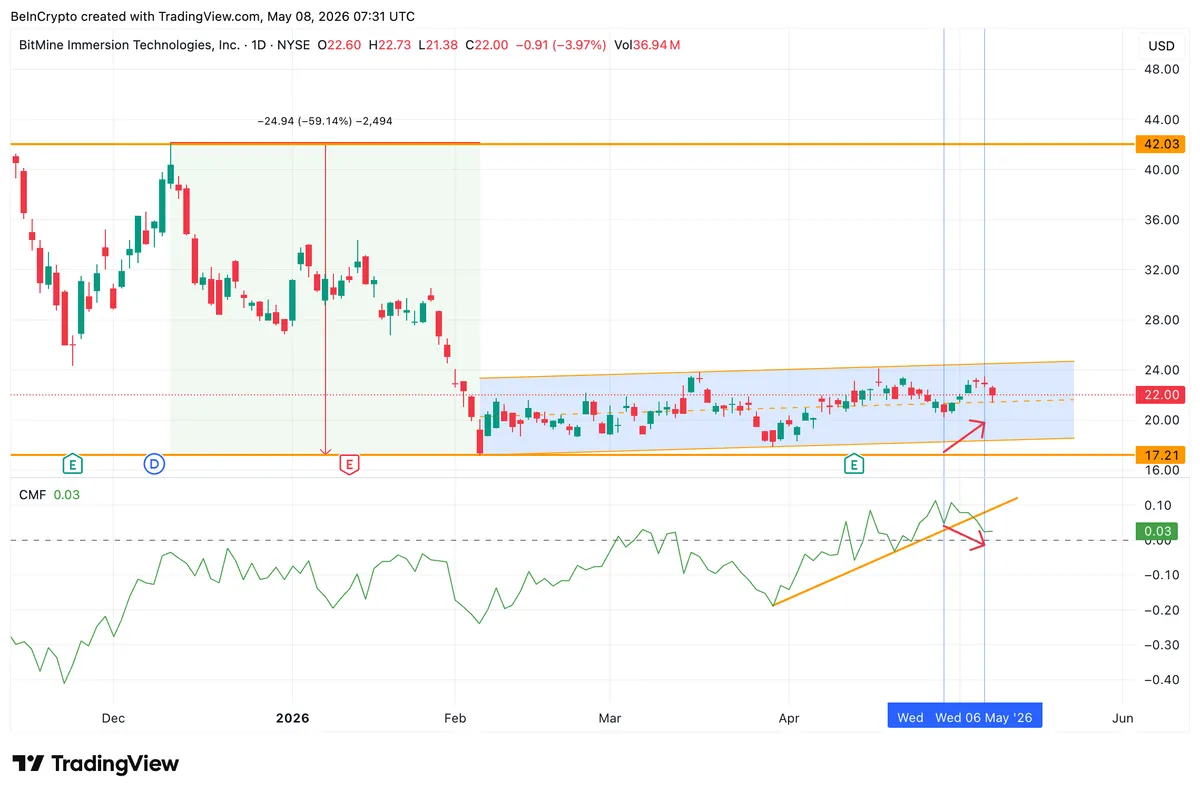This screenshot has height=795, width=1200.
Task: Click the -24.94 (-59.14%) measurement label
Action: point(325,121)
